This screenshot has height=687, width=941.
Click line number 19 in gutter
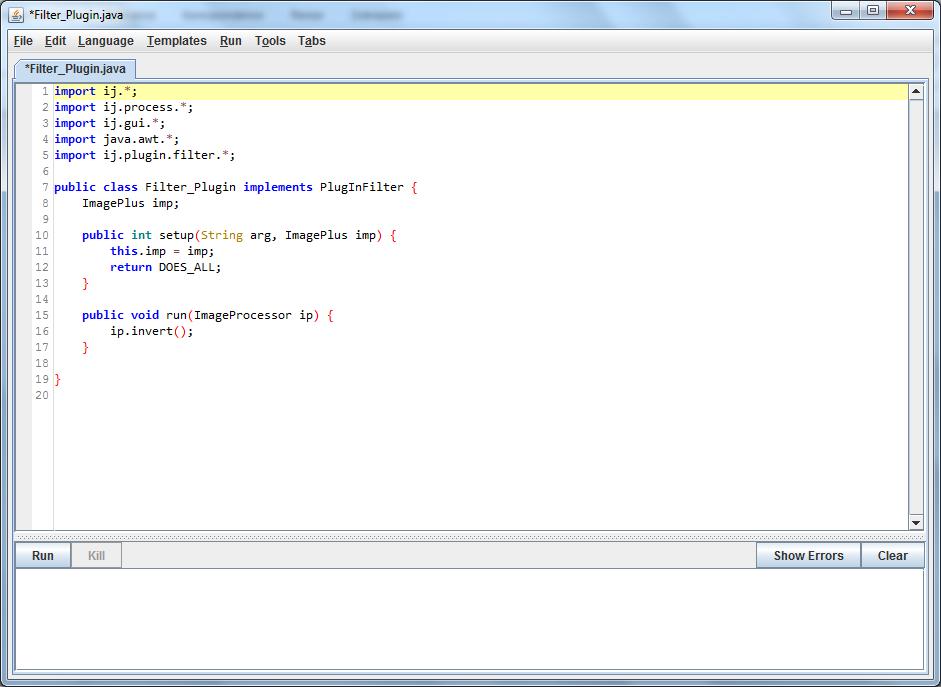point(41,379)
